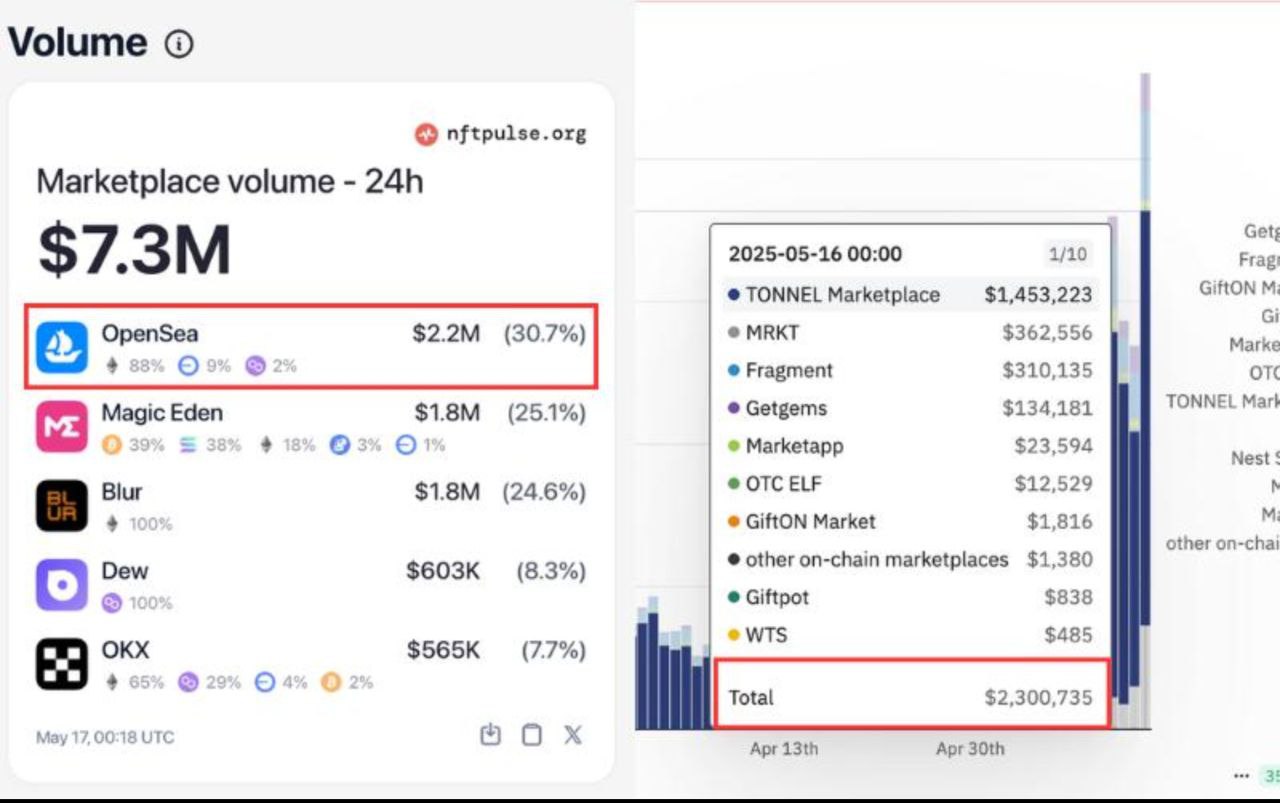This screenshot has height=803, width=1280.
Task: Click the Blur (24.6%) share value
Action: [x=544, y=492]
